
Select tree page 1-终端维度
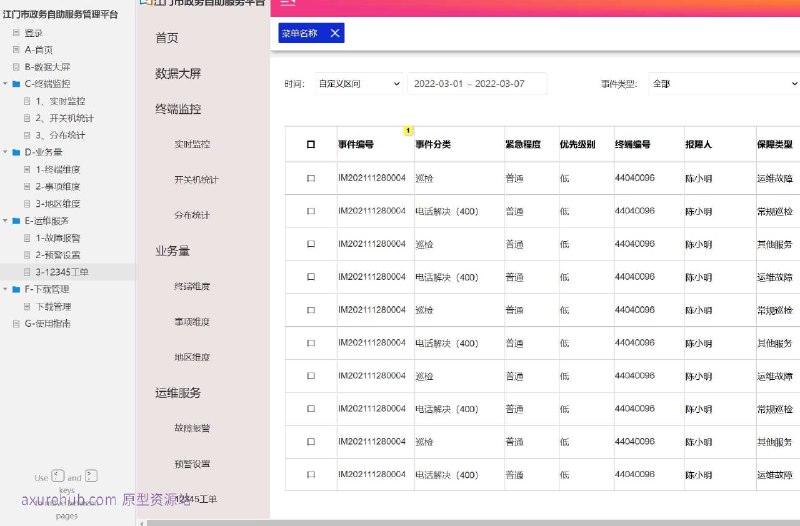click(x=58, y=169)
